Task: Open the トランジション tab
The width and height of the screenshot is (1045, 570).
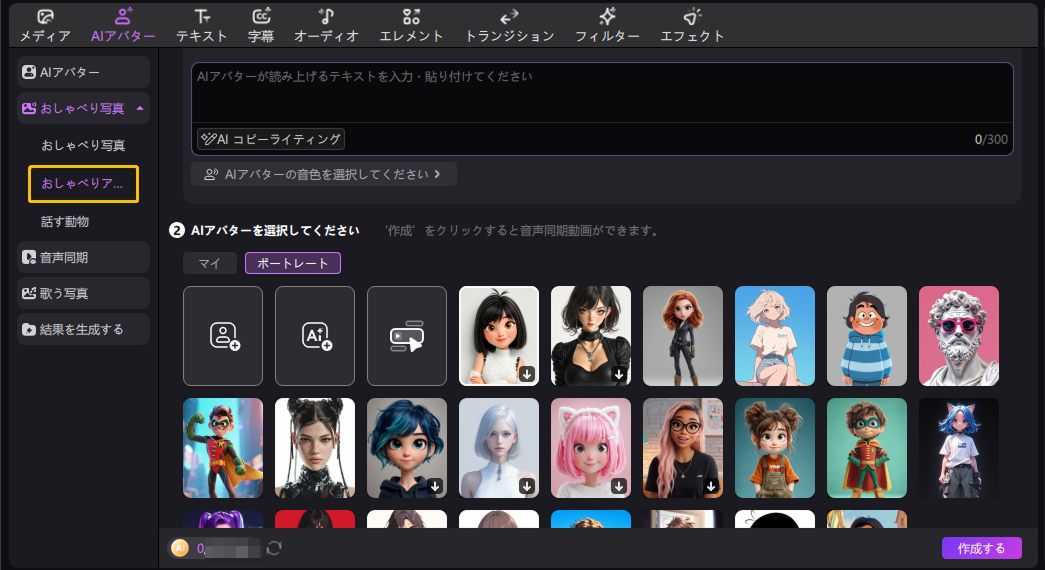Action: click(x=509, y=26)
